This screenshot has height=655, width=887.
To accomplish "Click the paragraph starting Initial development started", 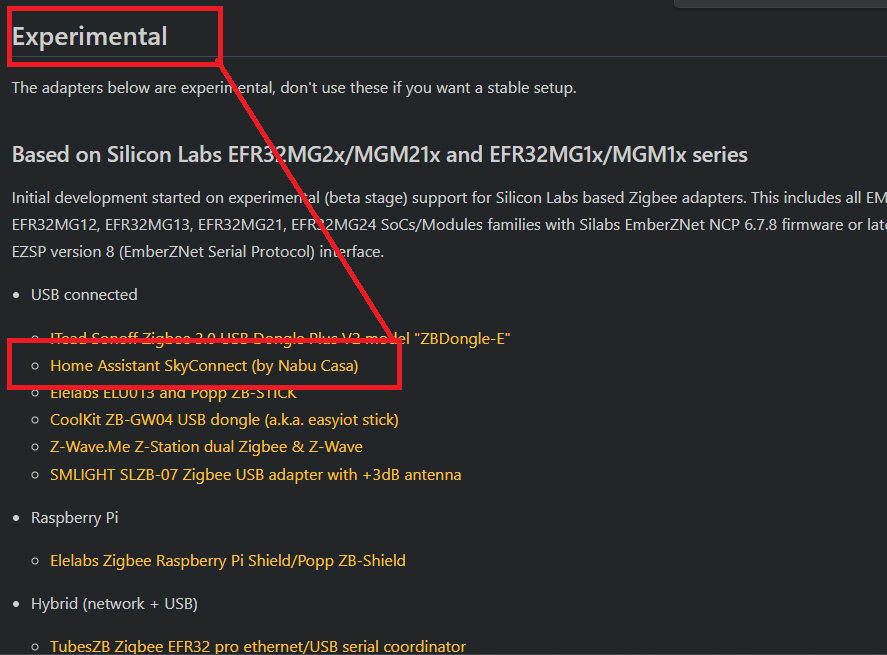I will (449, 225).
